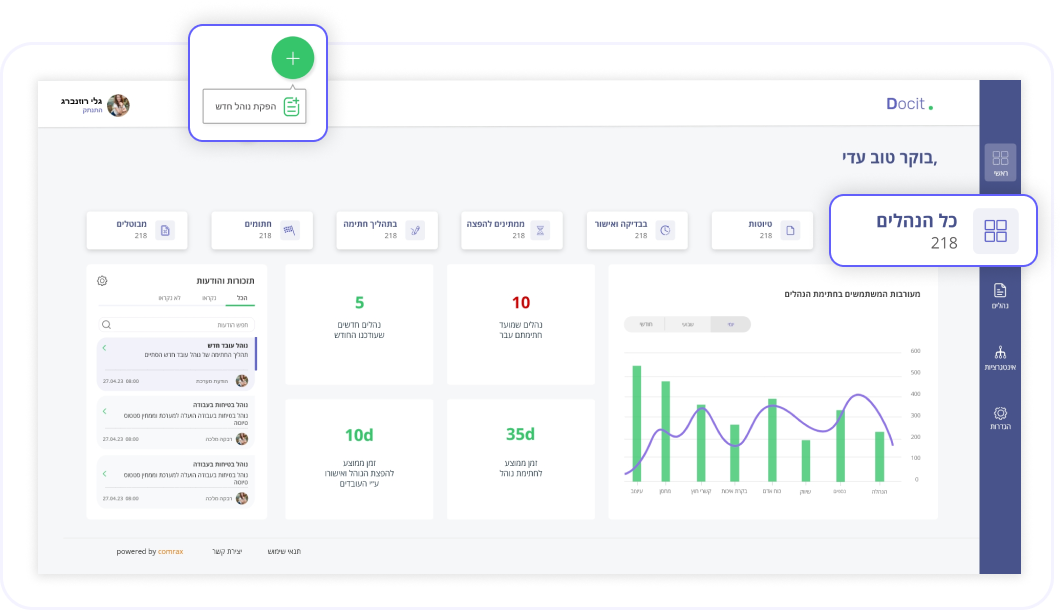Select the middle chart period toggle
This screenshot has width=1062, height=610.
click(687, 324)
